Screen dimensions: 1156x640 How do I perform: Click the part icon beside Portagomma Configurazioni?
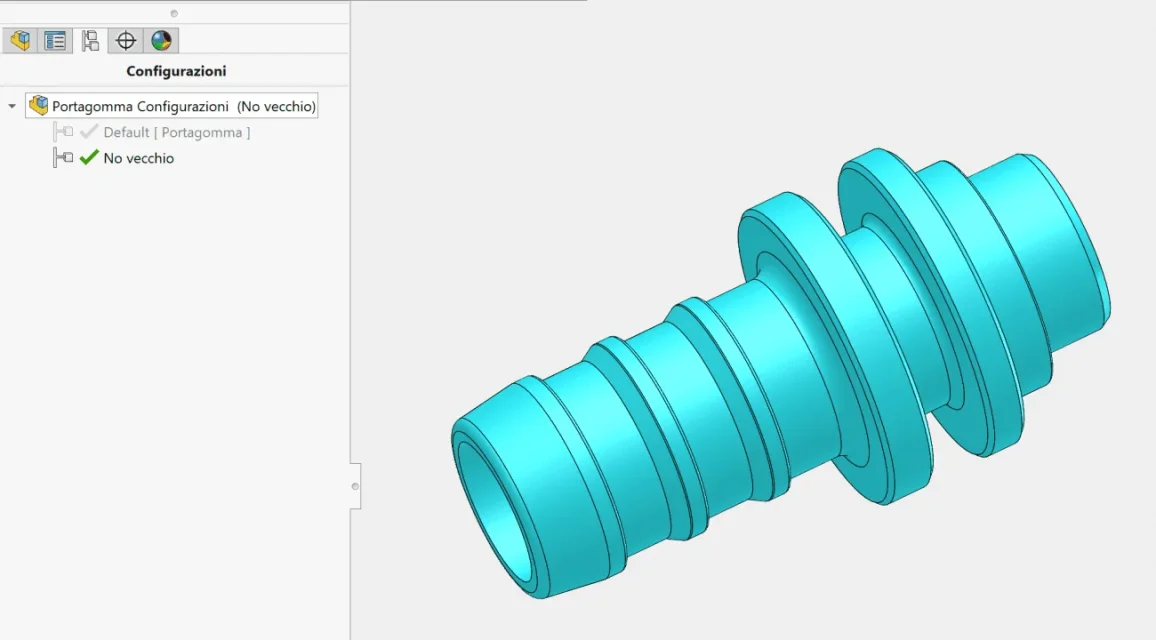38,105
